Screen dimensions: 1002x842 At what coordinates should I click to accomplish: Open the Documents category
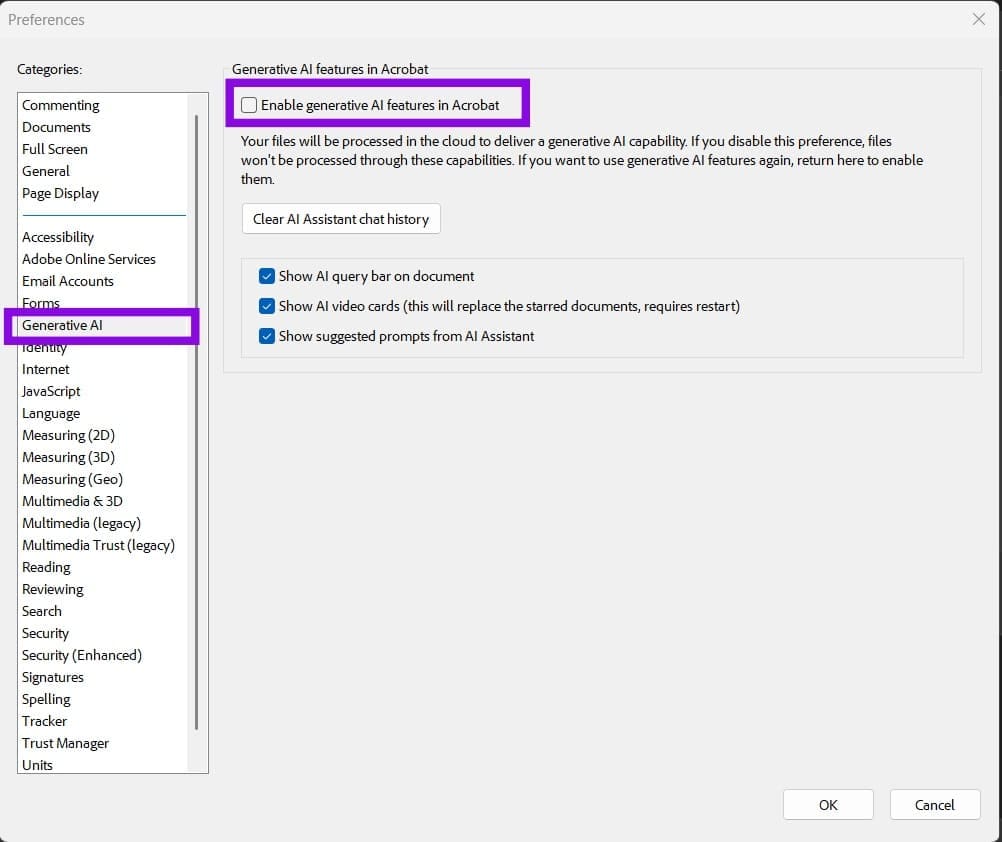tap(56, 127)
